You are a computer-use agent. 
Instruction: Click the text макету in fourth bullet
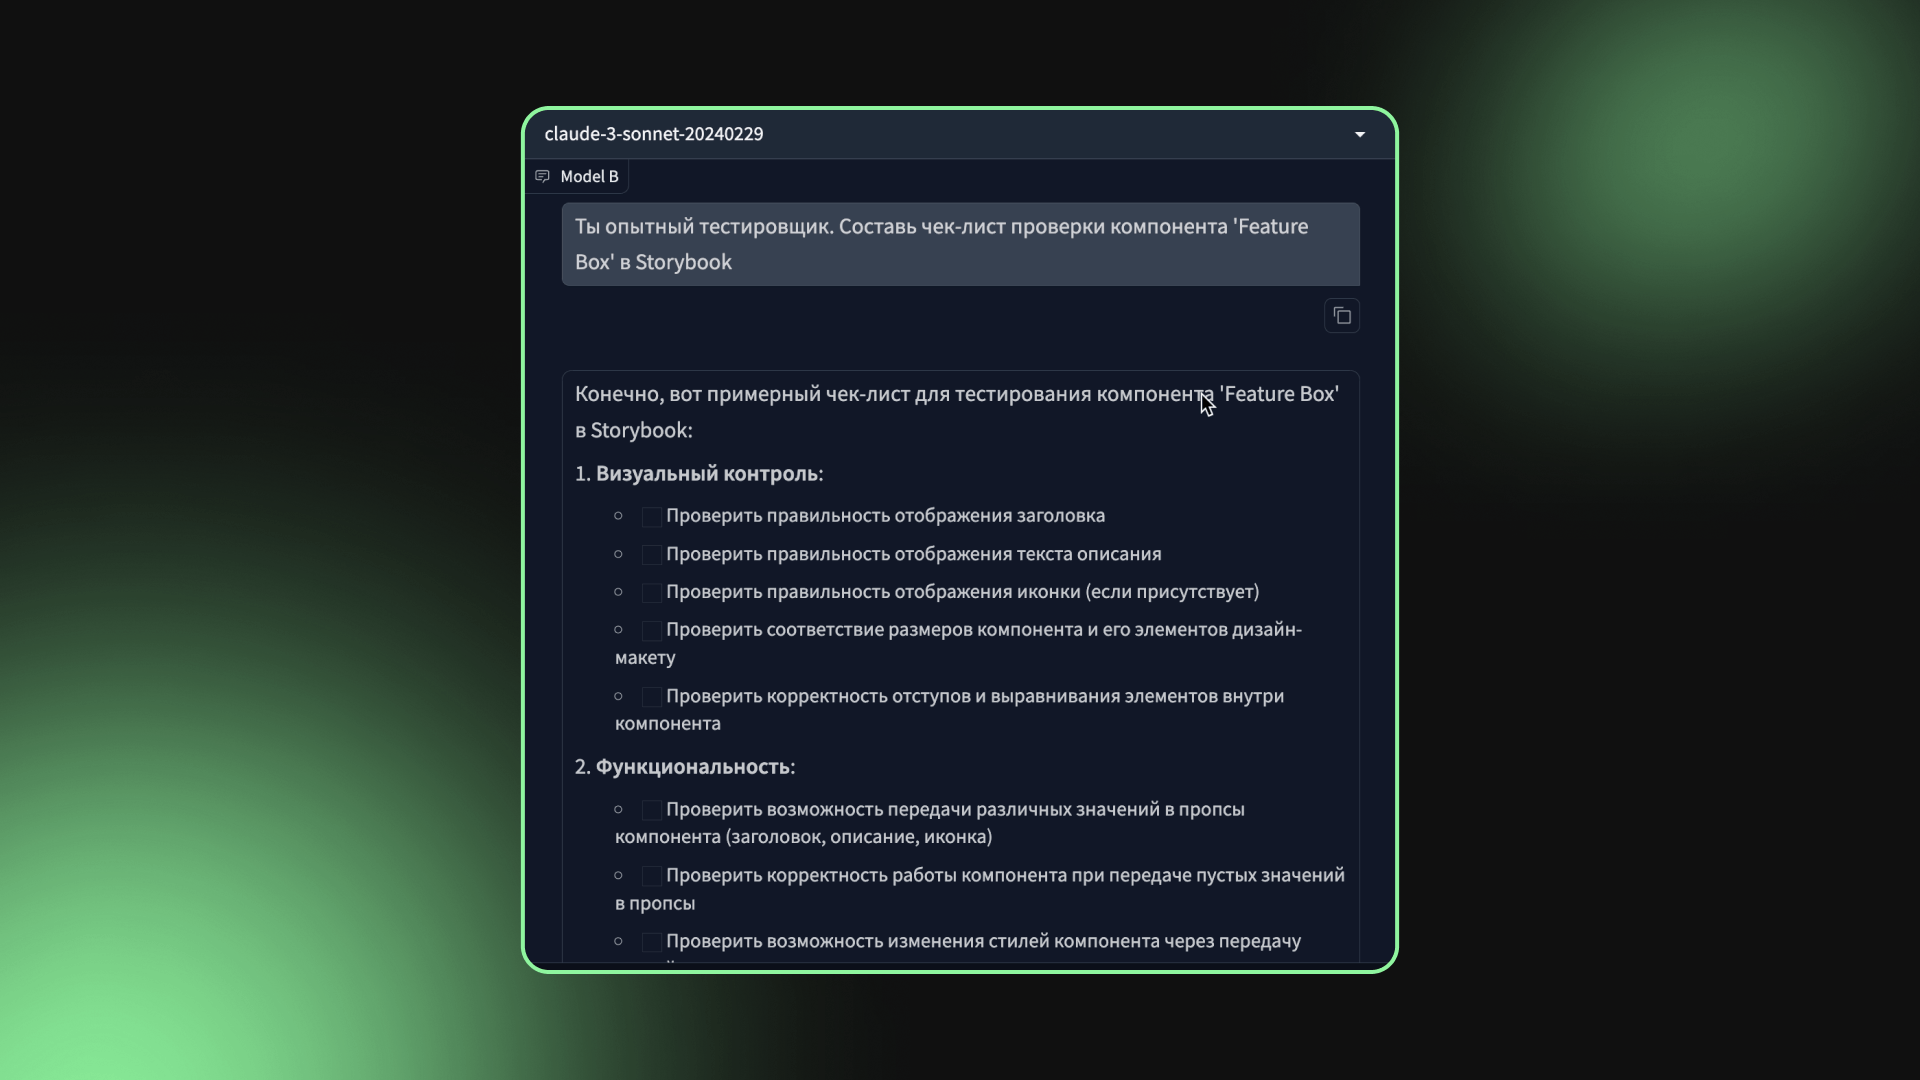(x=645, y=658)
